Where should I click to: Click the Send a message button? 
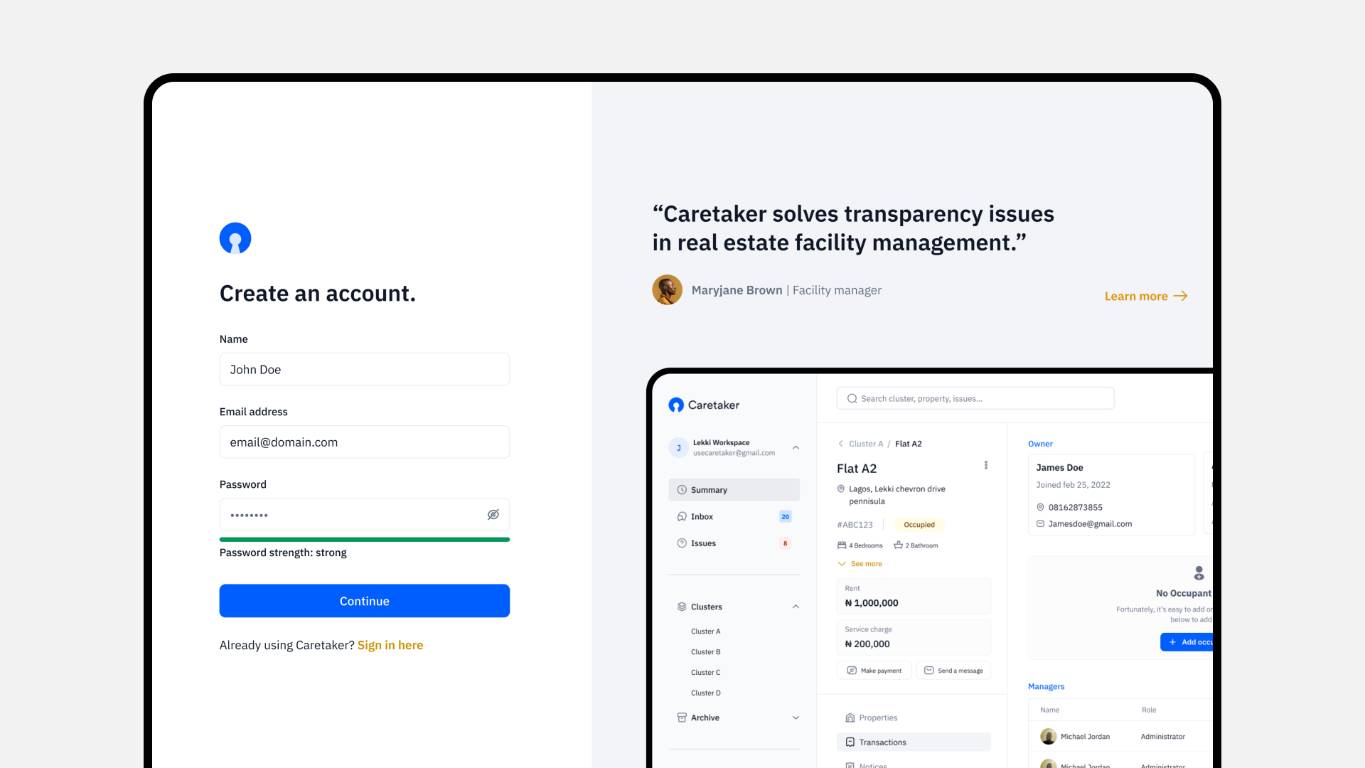pos(954,671)
